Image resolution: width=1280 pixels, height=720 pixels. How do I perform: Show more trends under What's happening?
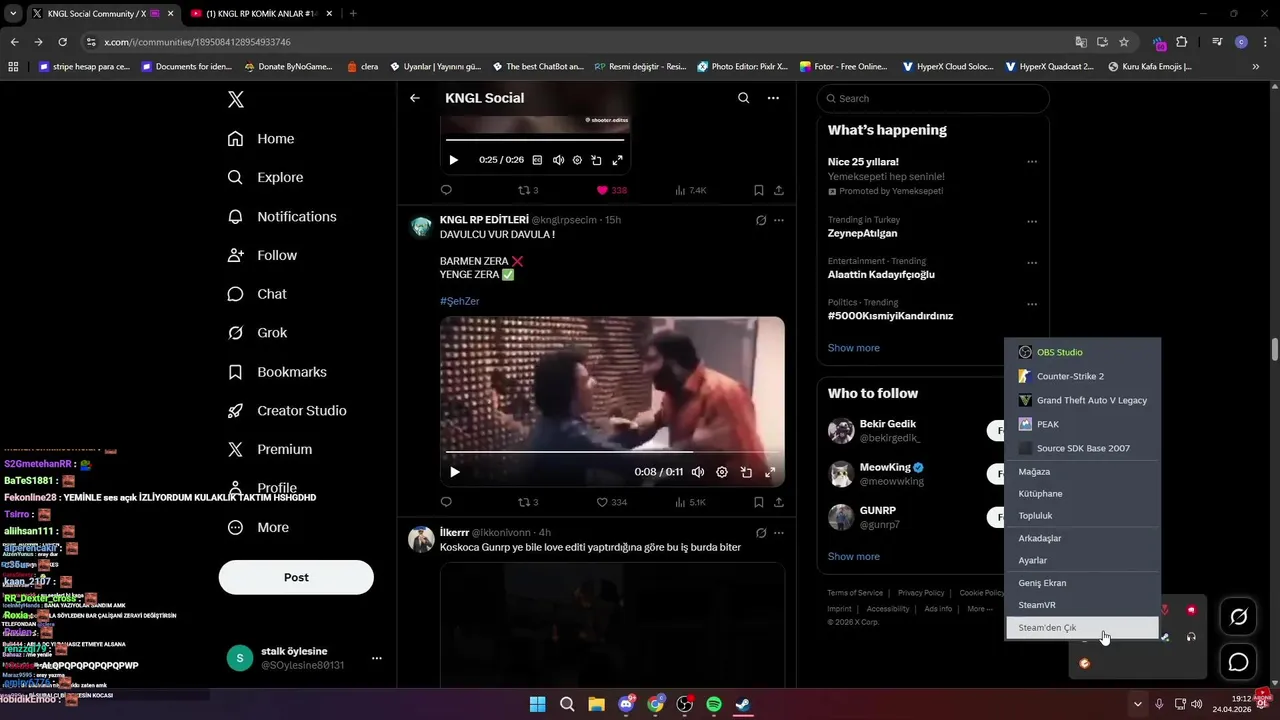click(854, 348)
